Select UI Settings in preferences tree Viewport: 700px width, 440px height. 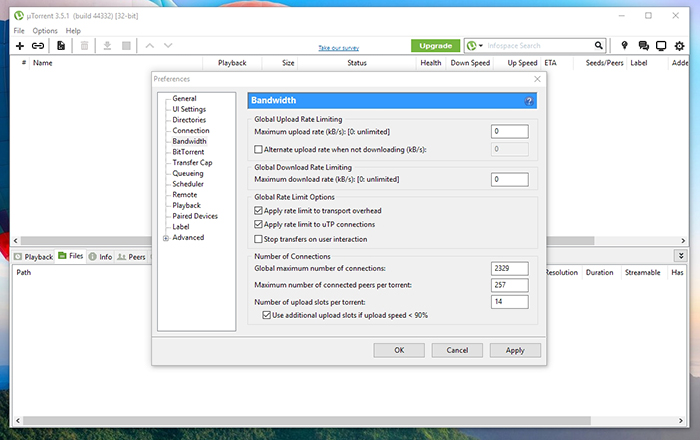pos(189,109)
